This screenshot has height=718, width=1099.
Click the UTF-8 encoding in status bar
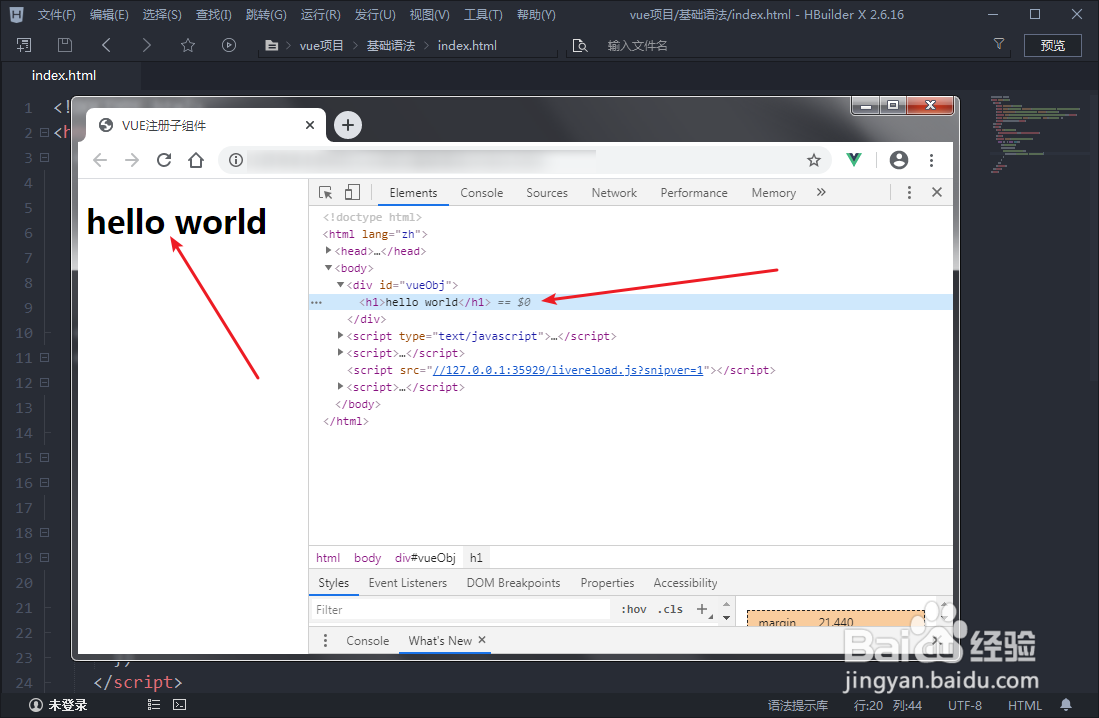click(964, 705)
